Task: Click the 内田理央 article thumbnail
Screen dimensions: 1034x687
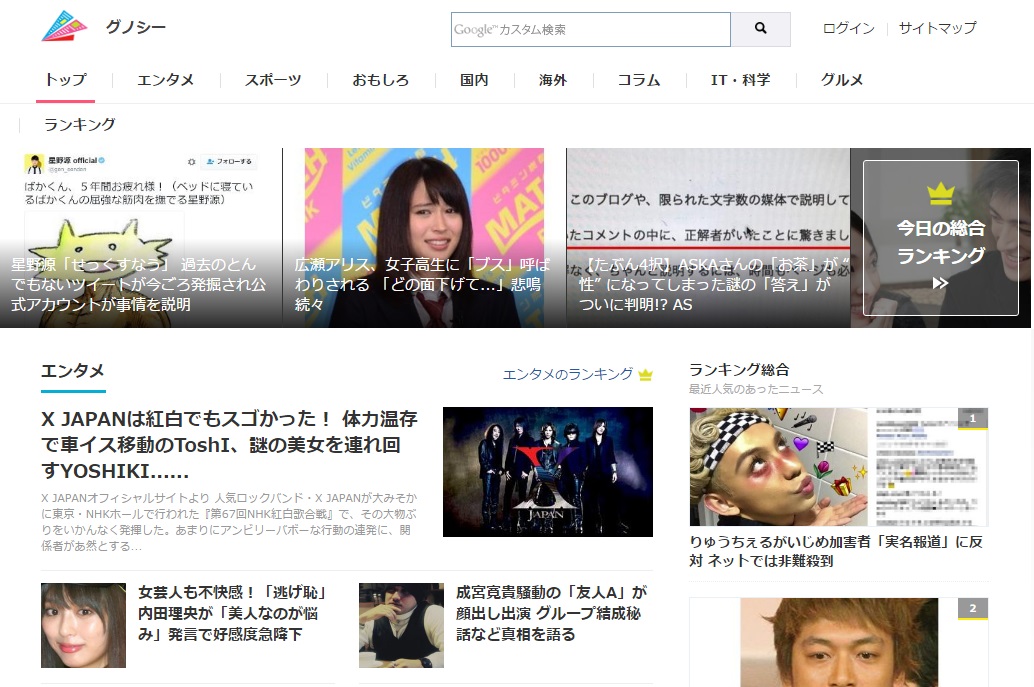Action: [x=83, y=625]
